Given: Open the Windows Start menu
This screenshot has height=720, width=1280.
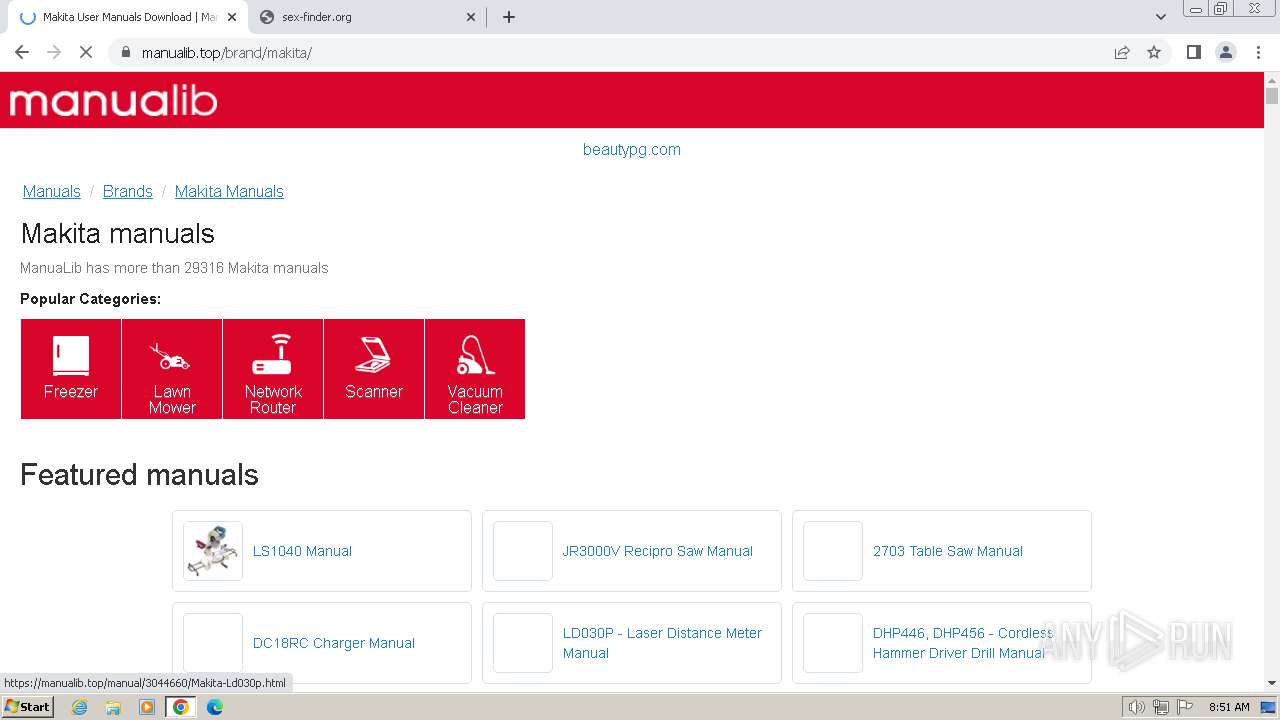Looking at the screenshot, I should pos(27,707).
